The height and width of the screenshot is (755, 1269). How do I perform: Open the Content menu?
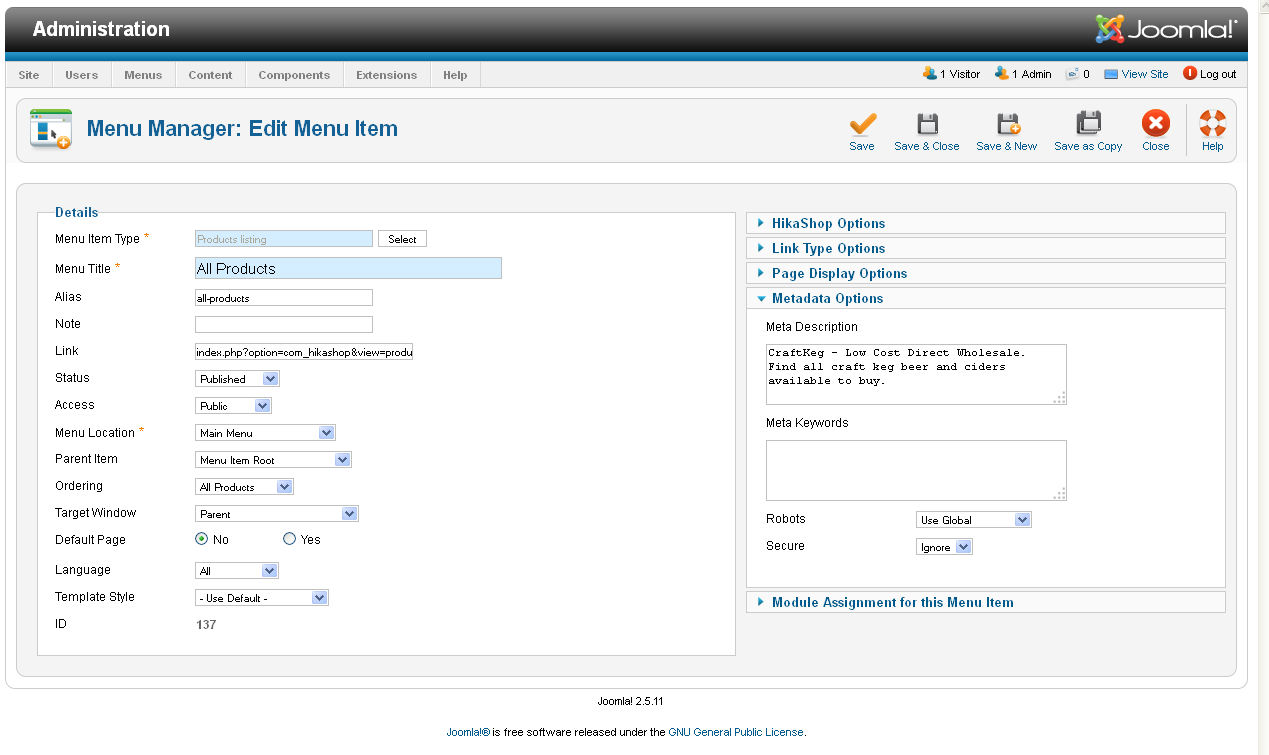click(x=210, y=75)
